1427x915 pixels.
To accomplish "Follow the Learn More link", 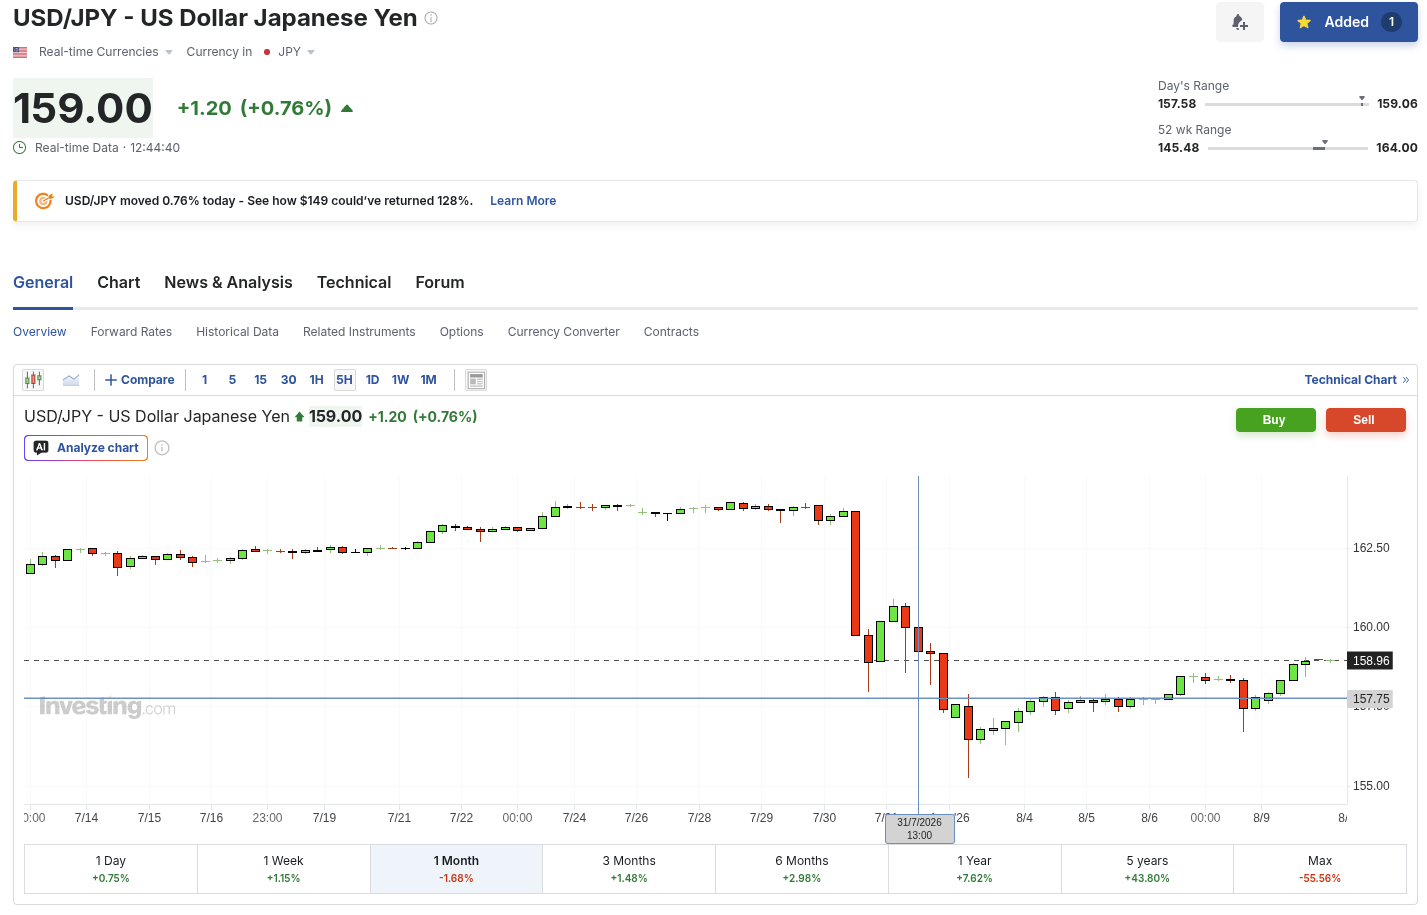I will 523,201.
